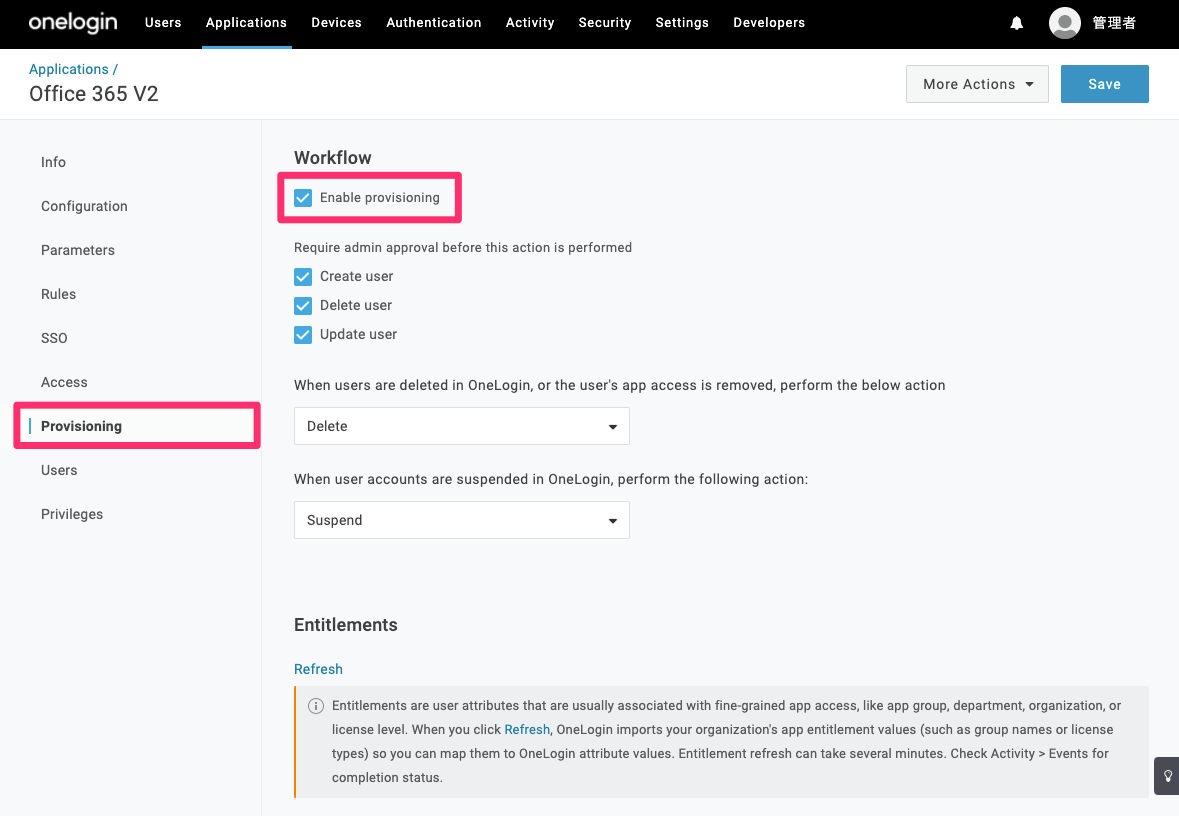1179x816 pixels.
Task: Open the Developers top menu
Action: (x=769, y=23)
